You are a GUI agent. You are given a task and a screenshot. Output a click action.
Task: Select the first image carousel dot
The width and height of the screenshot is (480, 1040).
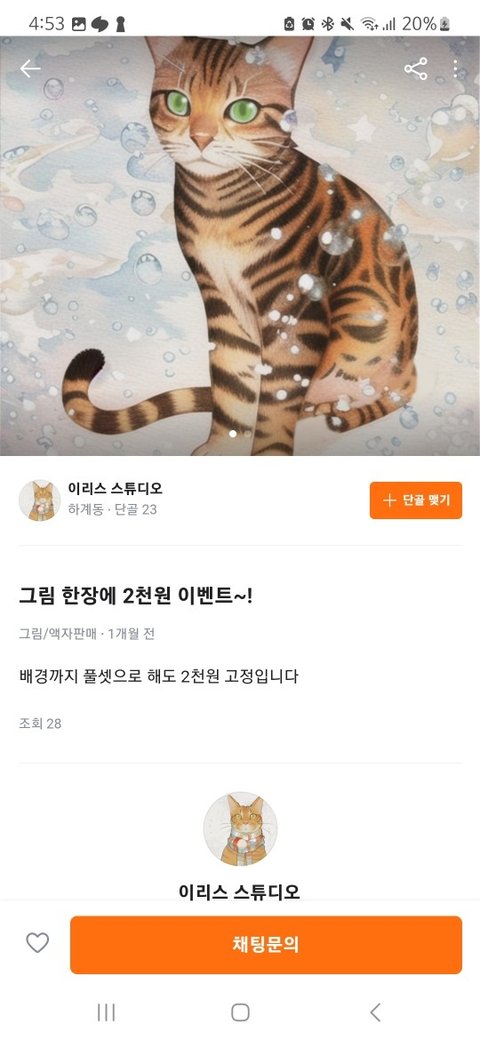point(233,434)
